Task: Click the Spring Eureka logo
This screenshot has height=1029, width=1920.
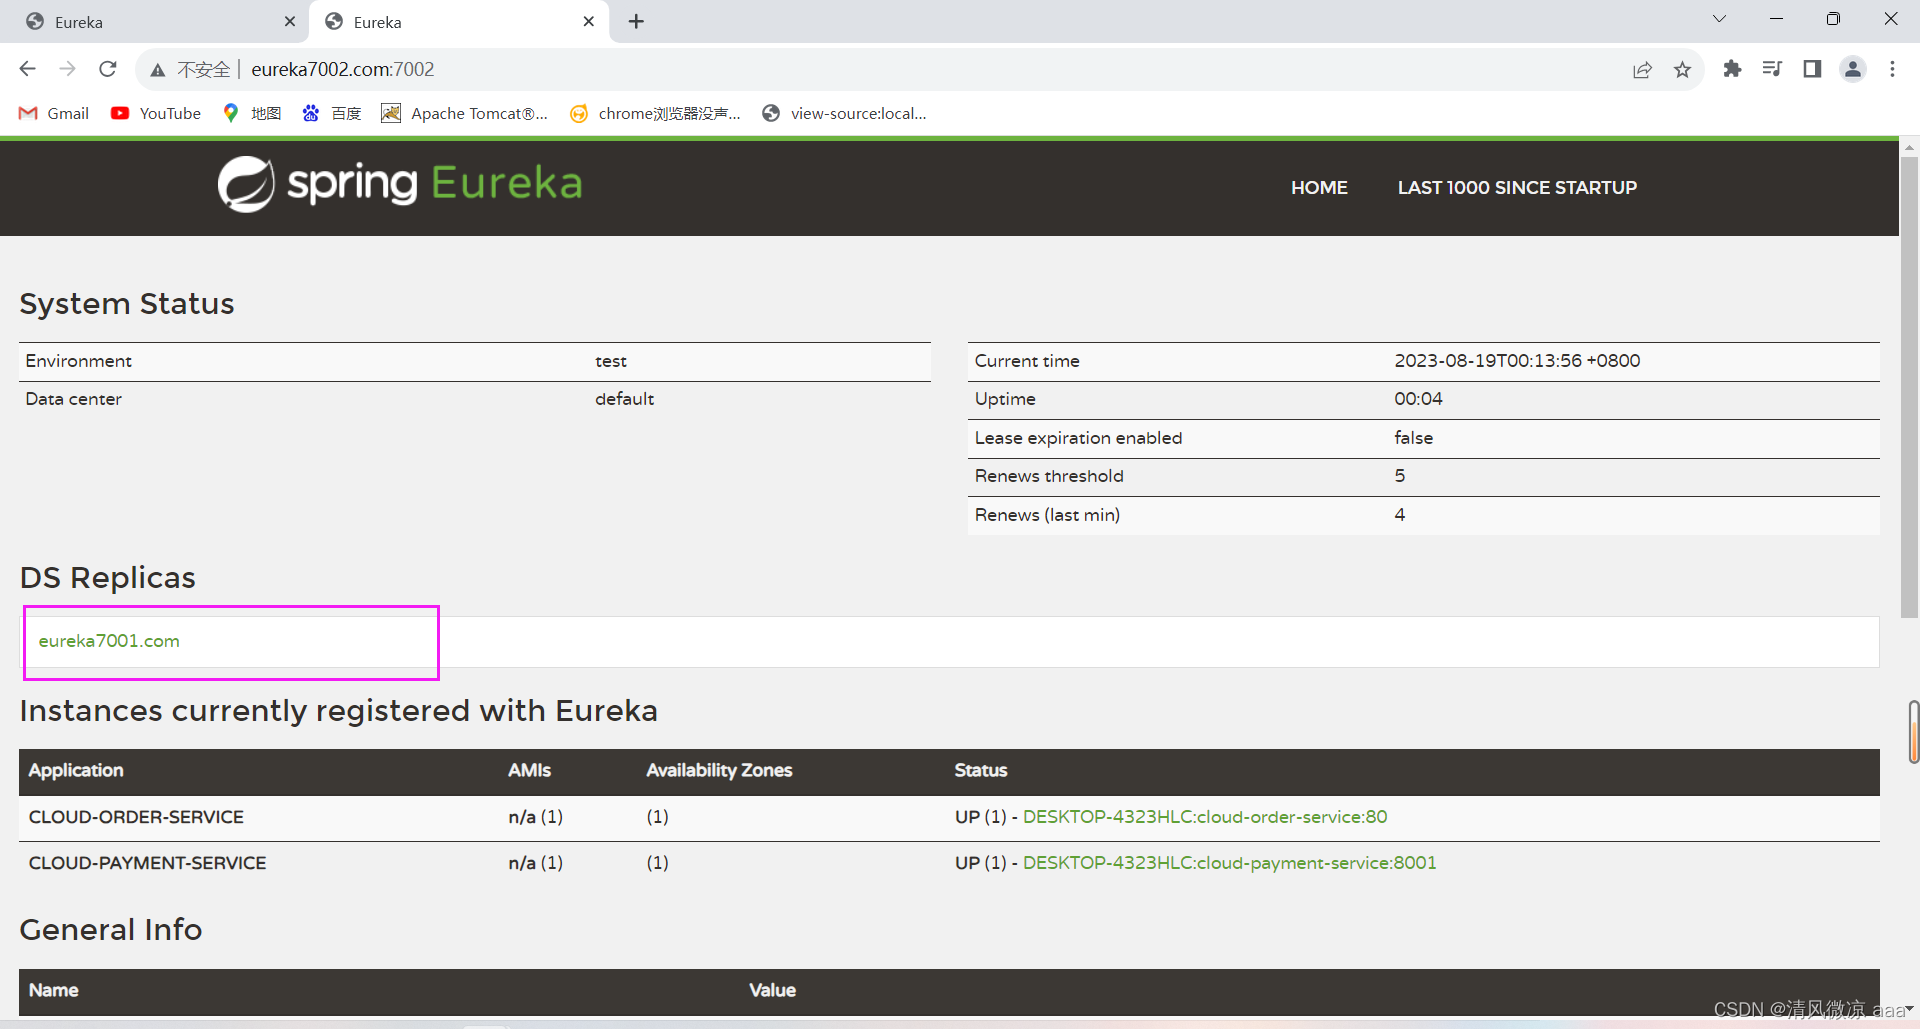Action: (400, 184)
